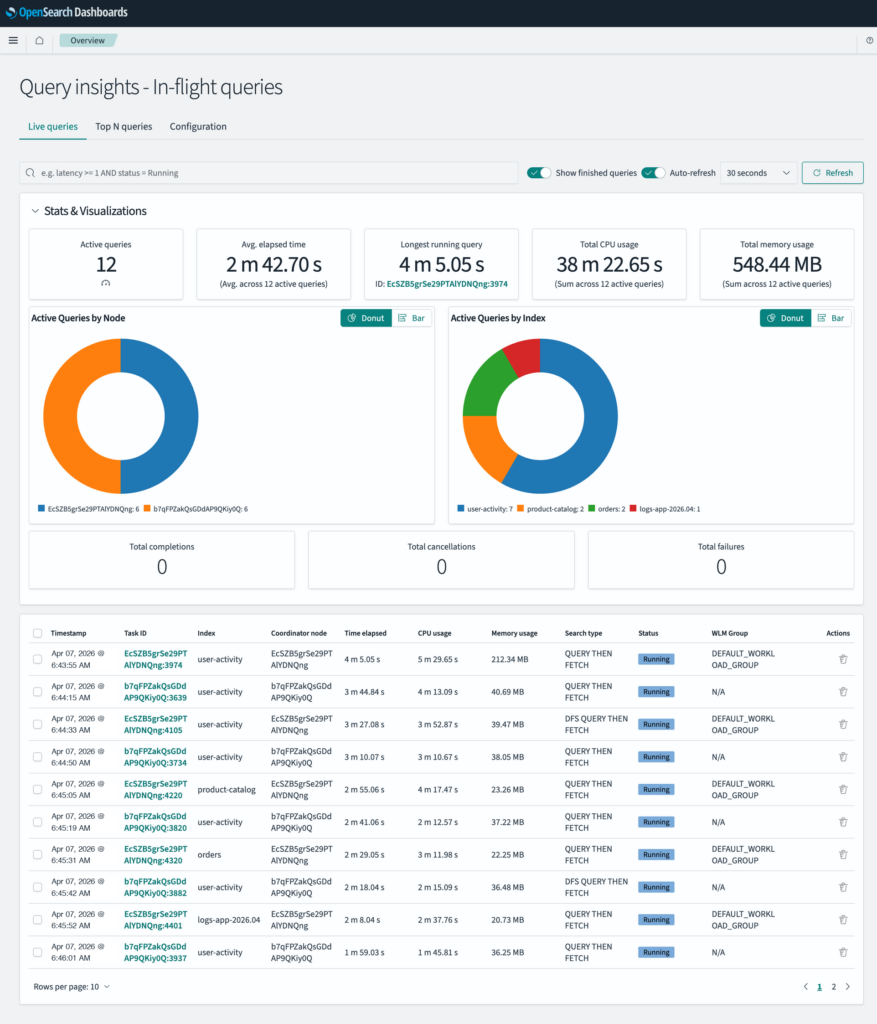
Task: Click trash icon for the orders row
Action: [x=843, y=855]
